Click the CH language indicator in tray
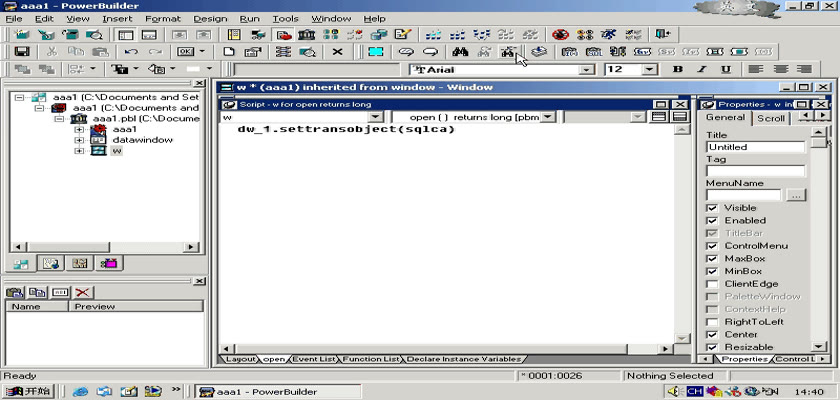The width and height of the screenshot is (840, 400). pos(695,391)
